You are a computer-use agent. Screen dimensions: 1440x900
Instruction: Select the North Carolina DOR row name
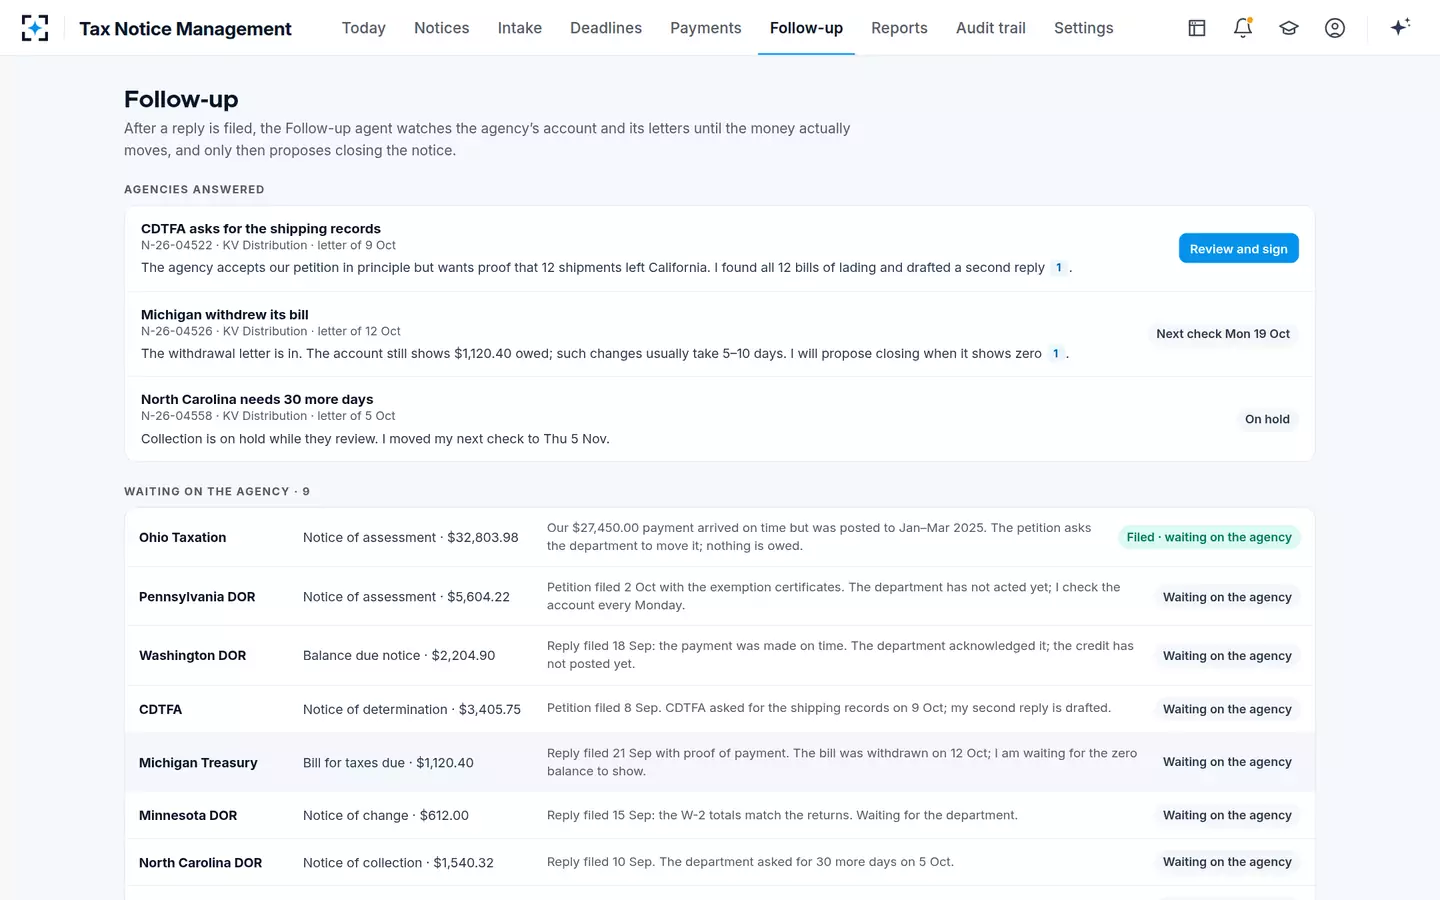(201, 863)
